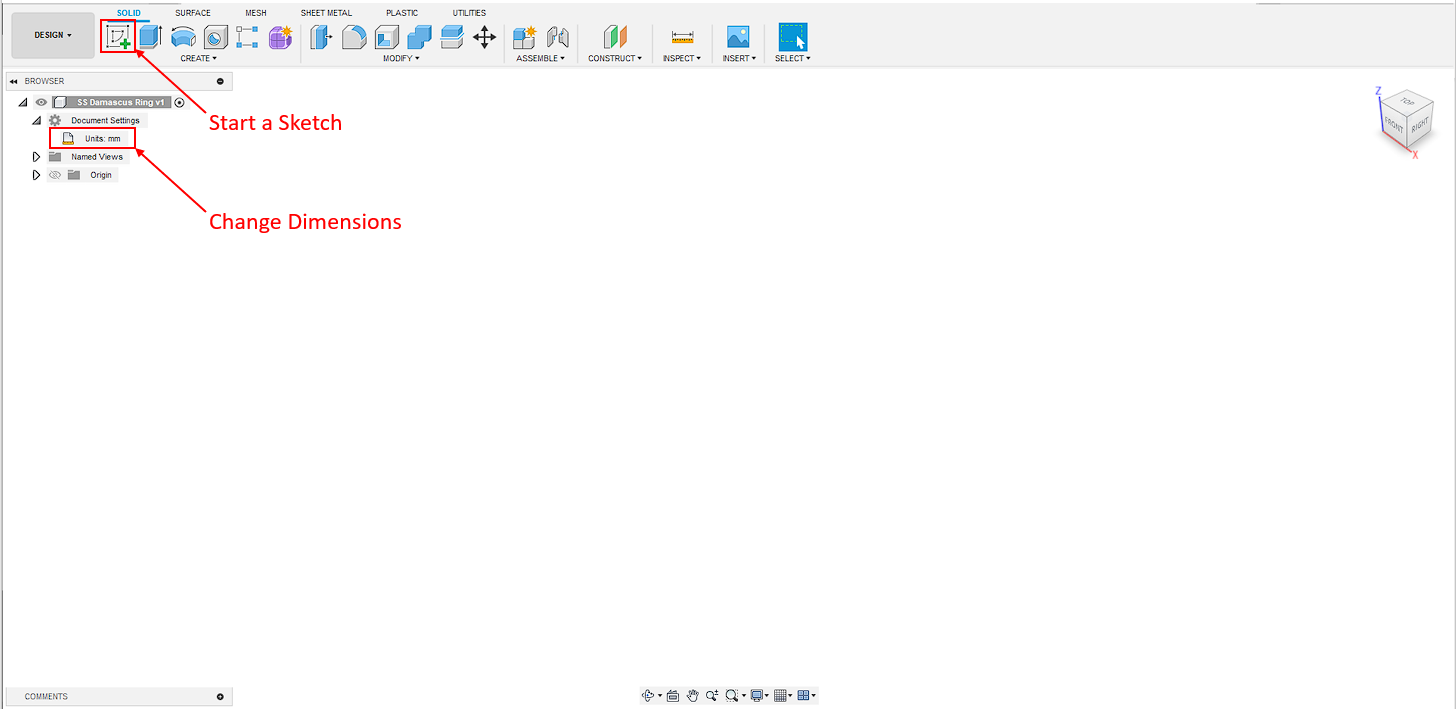
Task: Open the INSPECT dropdown menu
Action: pyautogui.click(x=681, y=59)
